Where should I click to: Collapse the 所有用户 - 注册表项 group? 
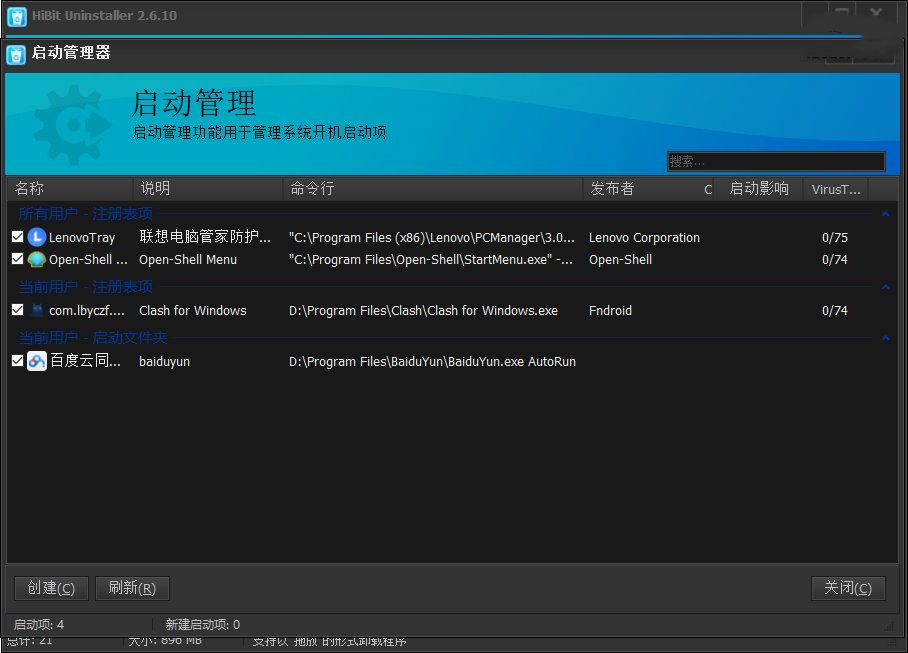[884, 213]
